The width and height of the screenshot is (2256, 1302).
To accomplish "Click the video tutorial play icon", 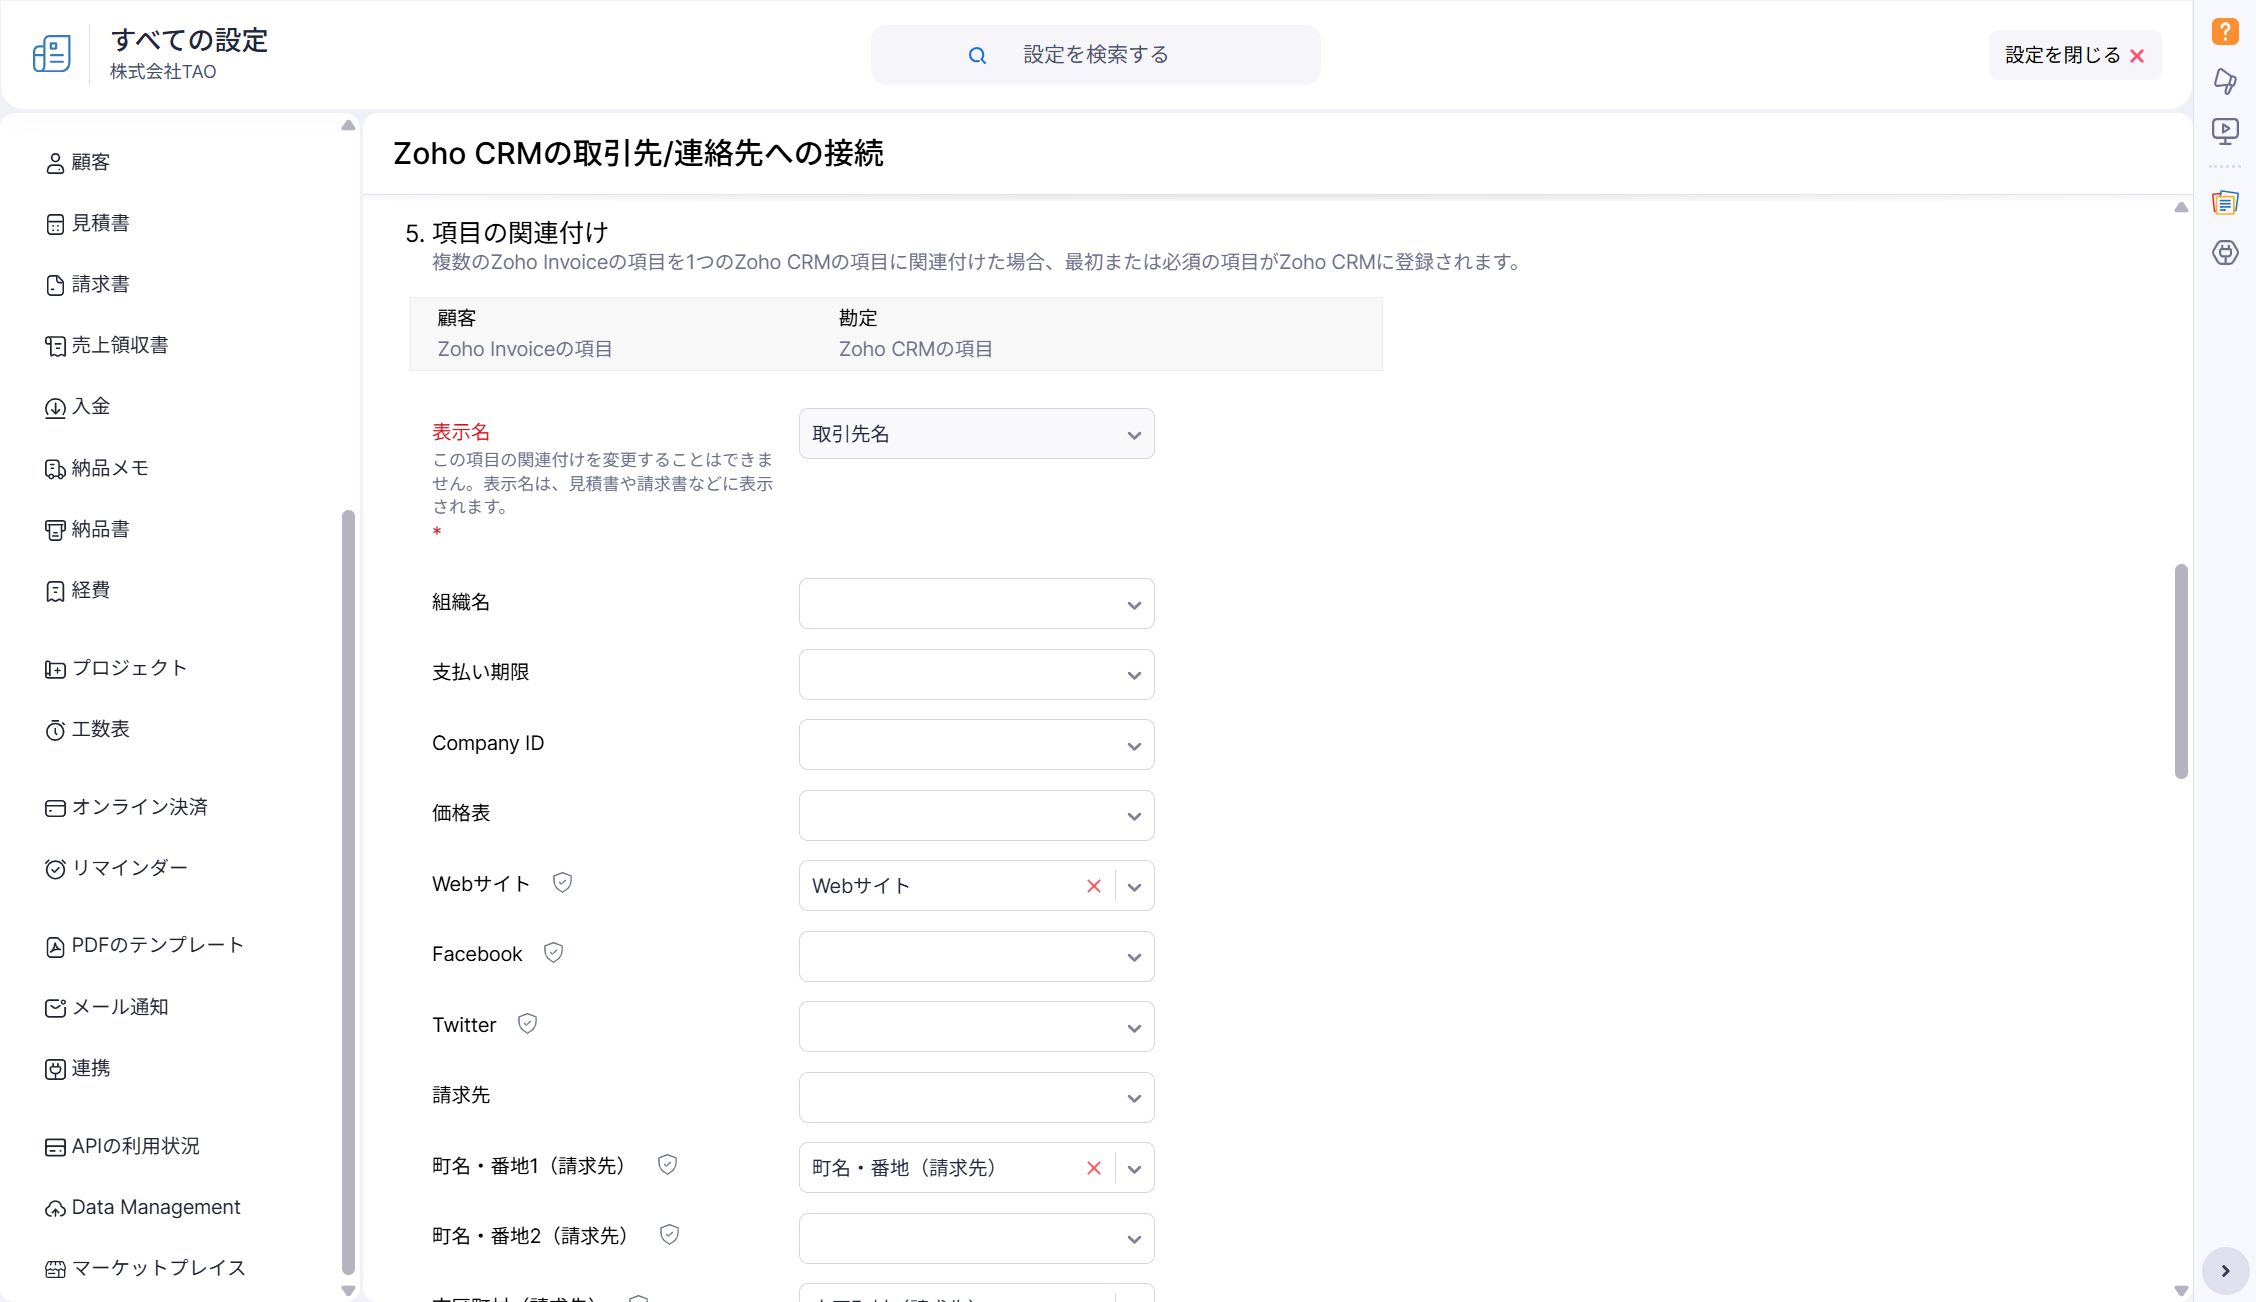I will [2225, 131].
